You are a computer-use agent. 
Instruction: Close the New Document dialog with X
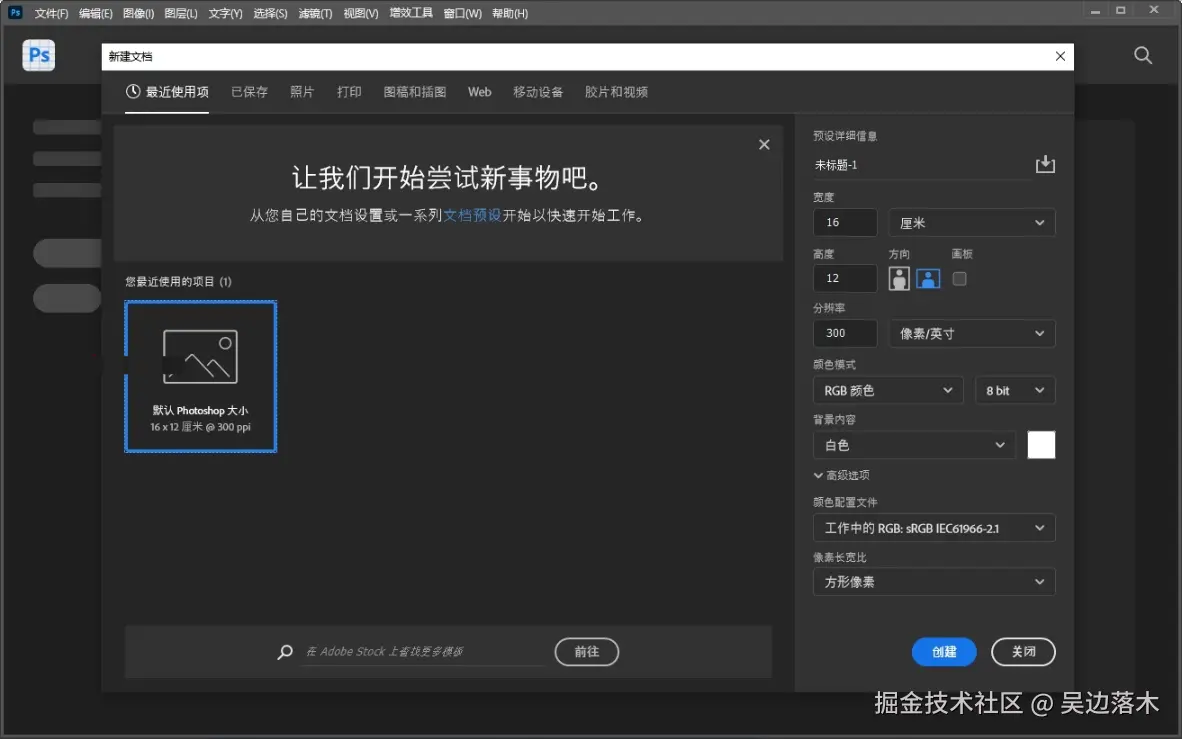tap(1060, 57)
